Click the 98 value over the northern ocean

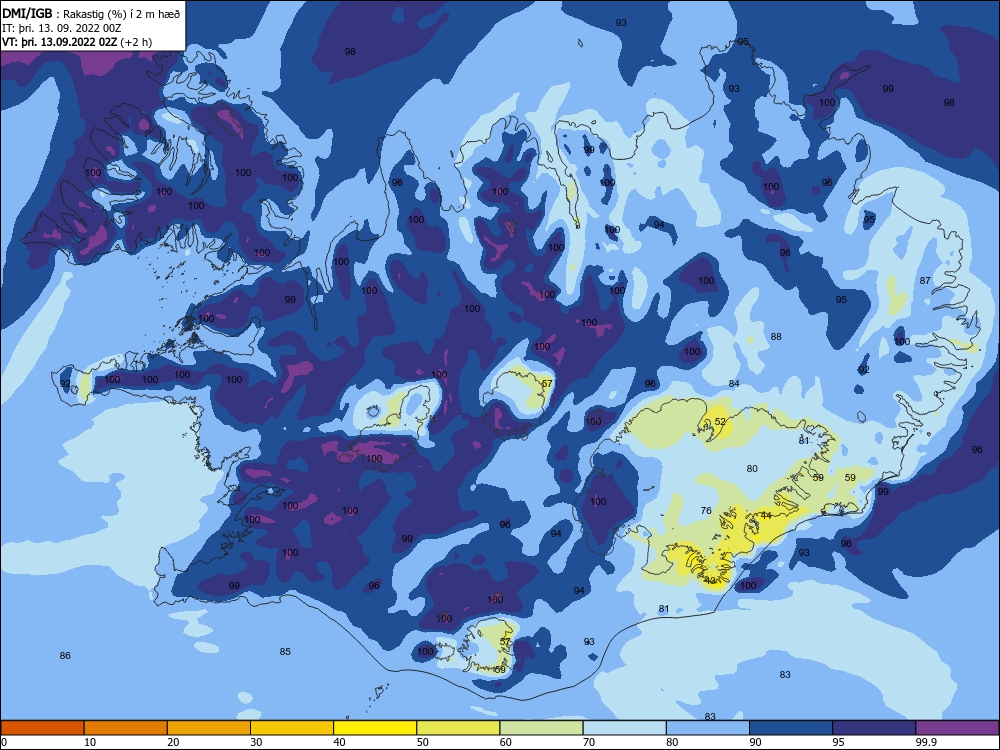350,52
